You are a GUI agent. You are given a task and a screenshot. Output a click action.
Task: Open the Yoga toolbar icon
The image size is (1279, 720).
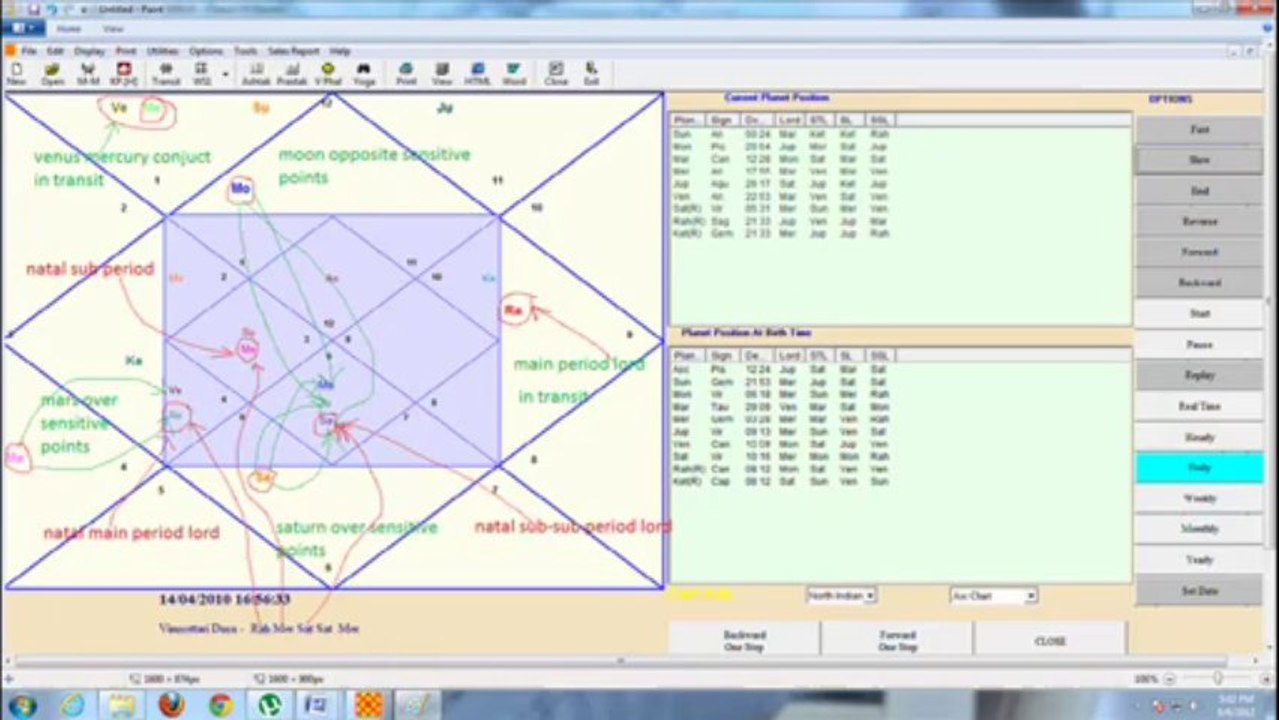click(364, 74)
